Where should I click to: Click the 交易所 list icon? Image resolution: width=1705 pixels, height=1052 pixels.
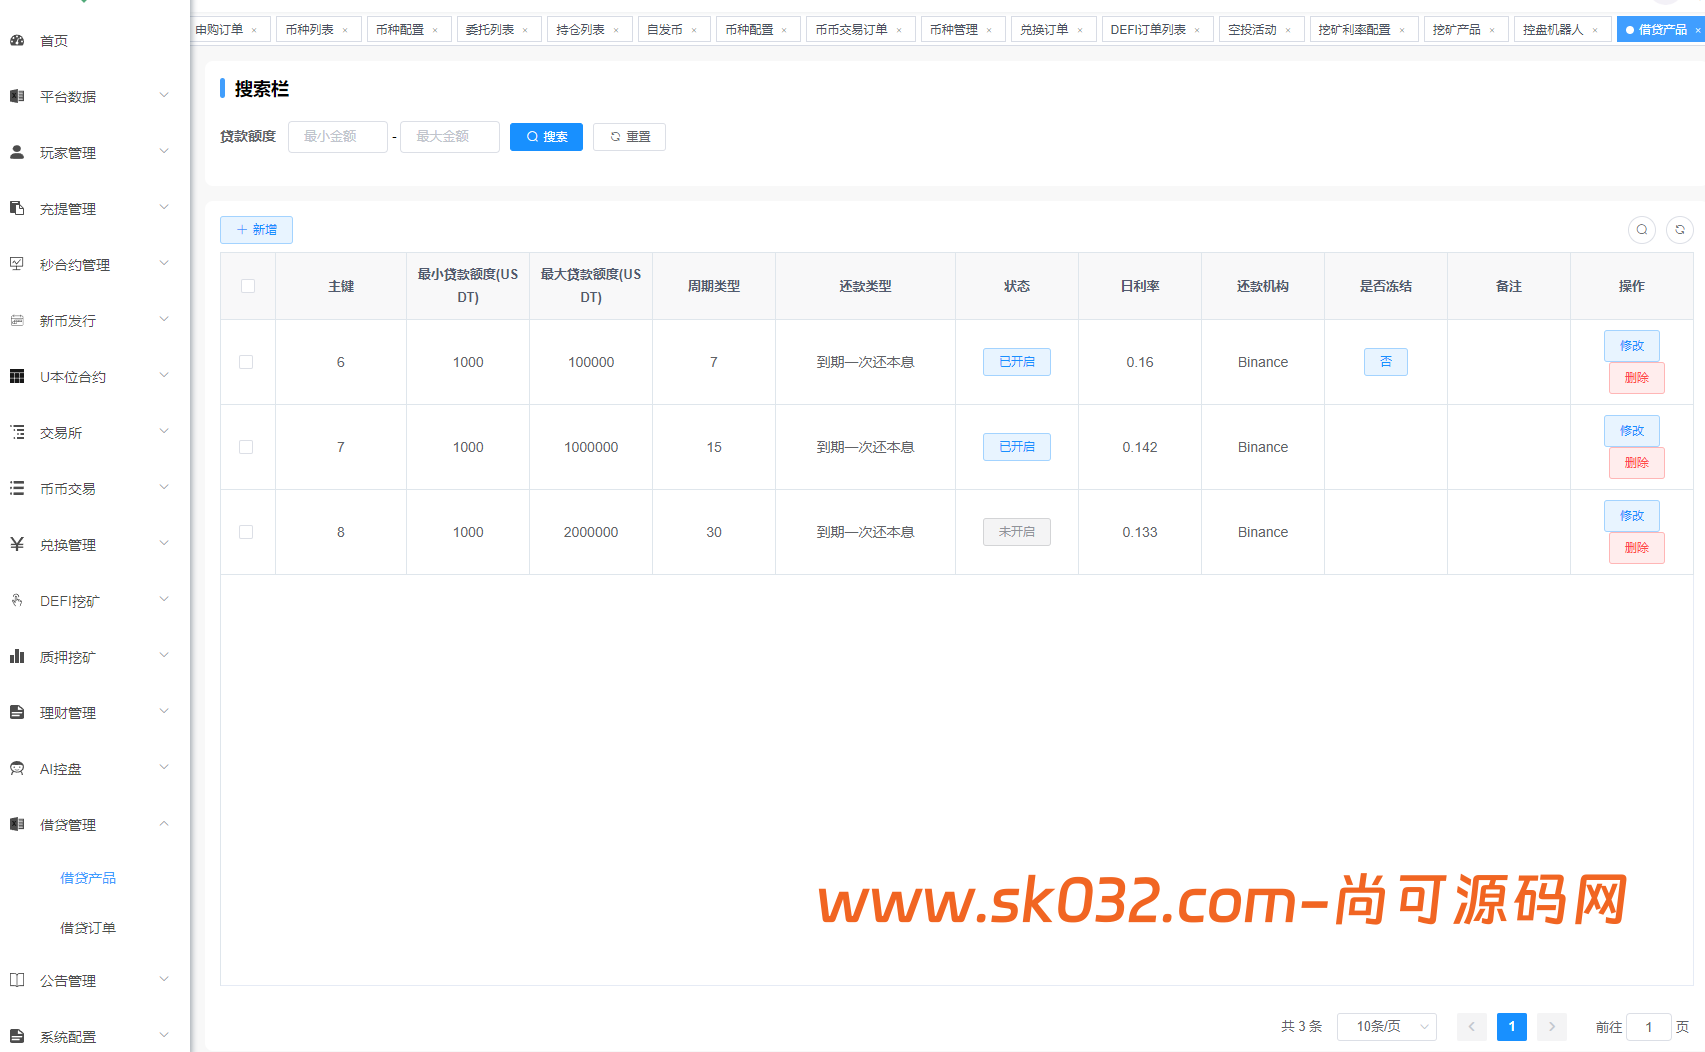17,433
